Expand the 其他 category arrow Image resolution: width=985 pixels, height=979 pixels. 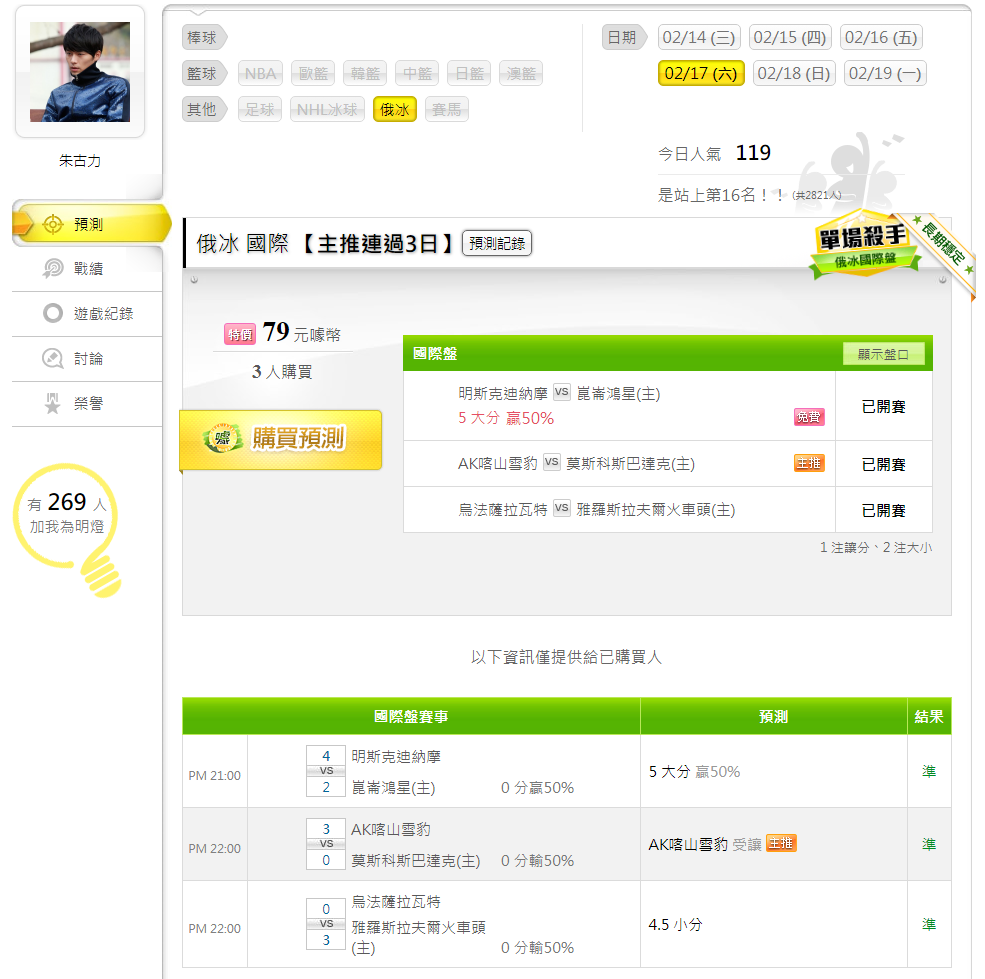coord(204,109)
